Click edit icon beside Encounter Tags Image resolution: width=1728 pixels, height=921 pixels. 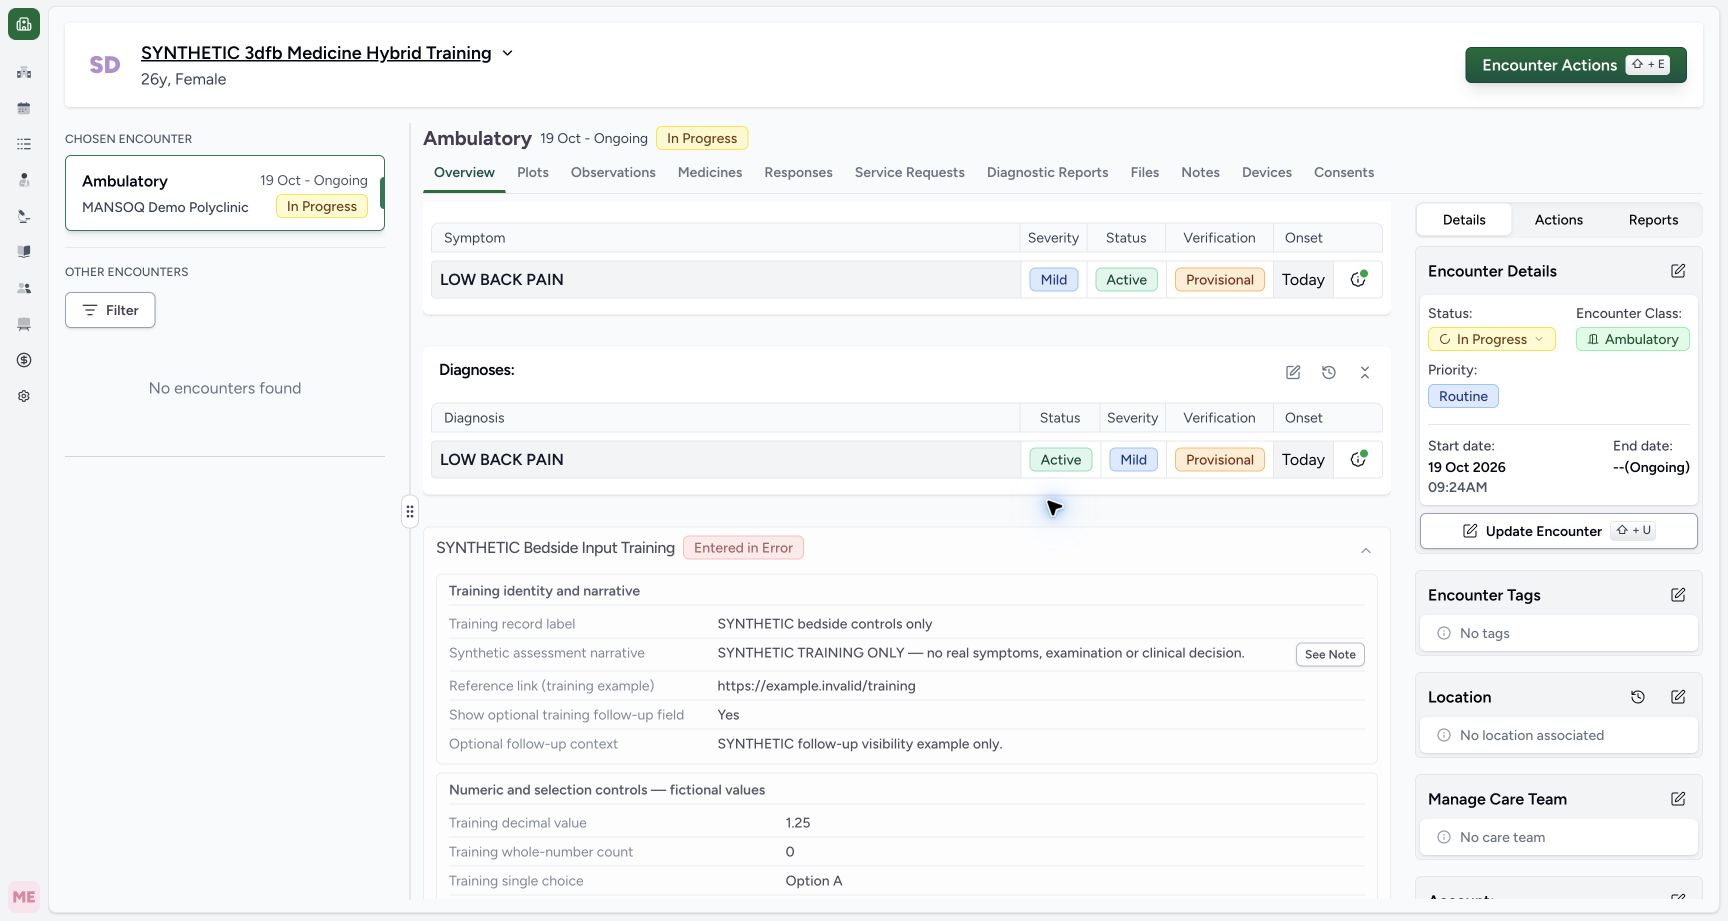pos(1678,595)
